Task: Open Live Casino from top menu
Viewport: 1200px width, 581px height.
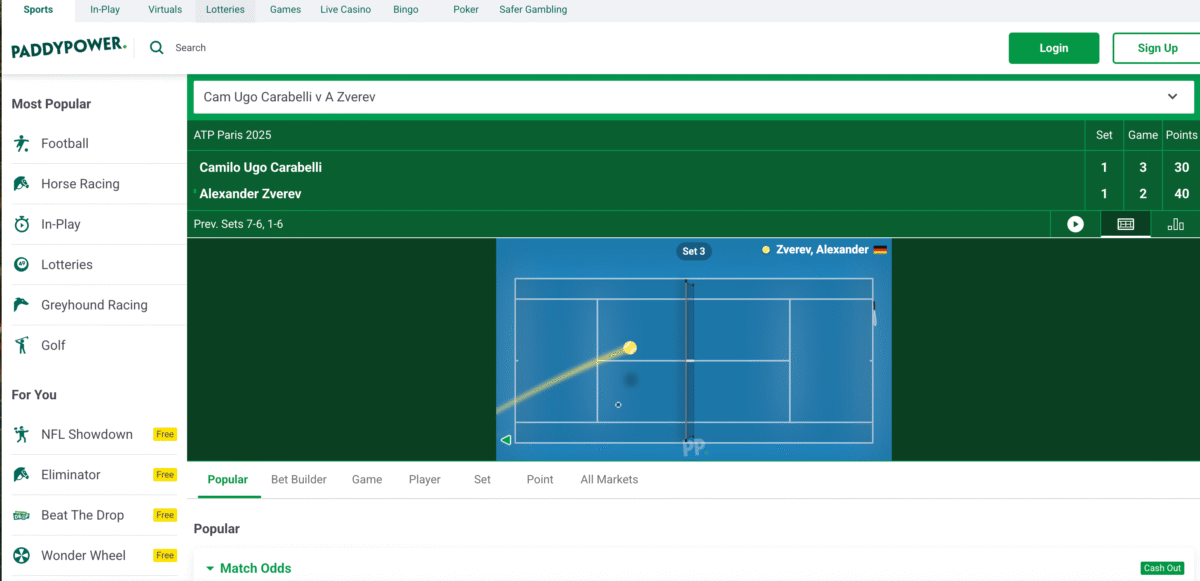Action: (x=345, y=10)
